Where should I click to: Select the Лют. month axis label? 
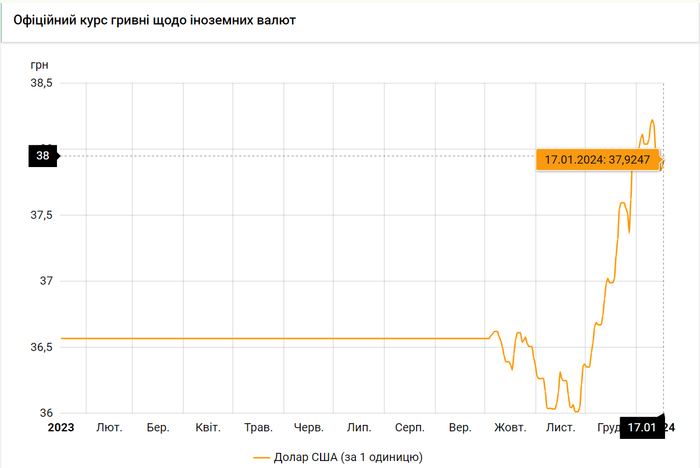click(x=109, y=427)
